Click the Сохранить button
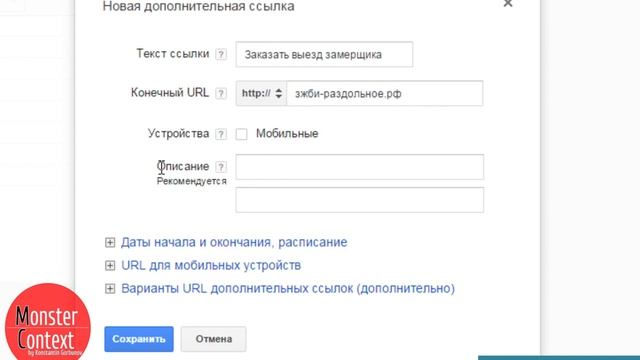The height and width of the screenshot is (360, 640). click(x=139, y=339)
